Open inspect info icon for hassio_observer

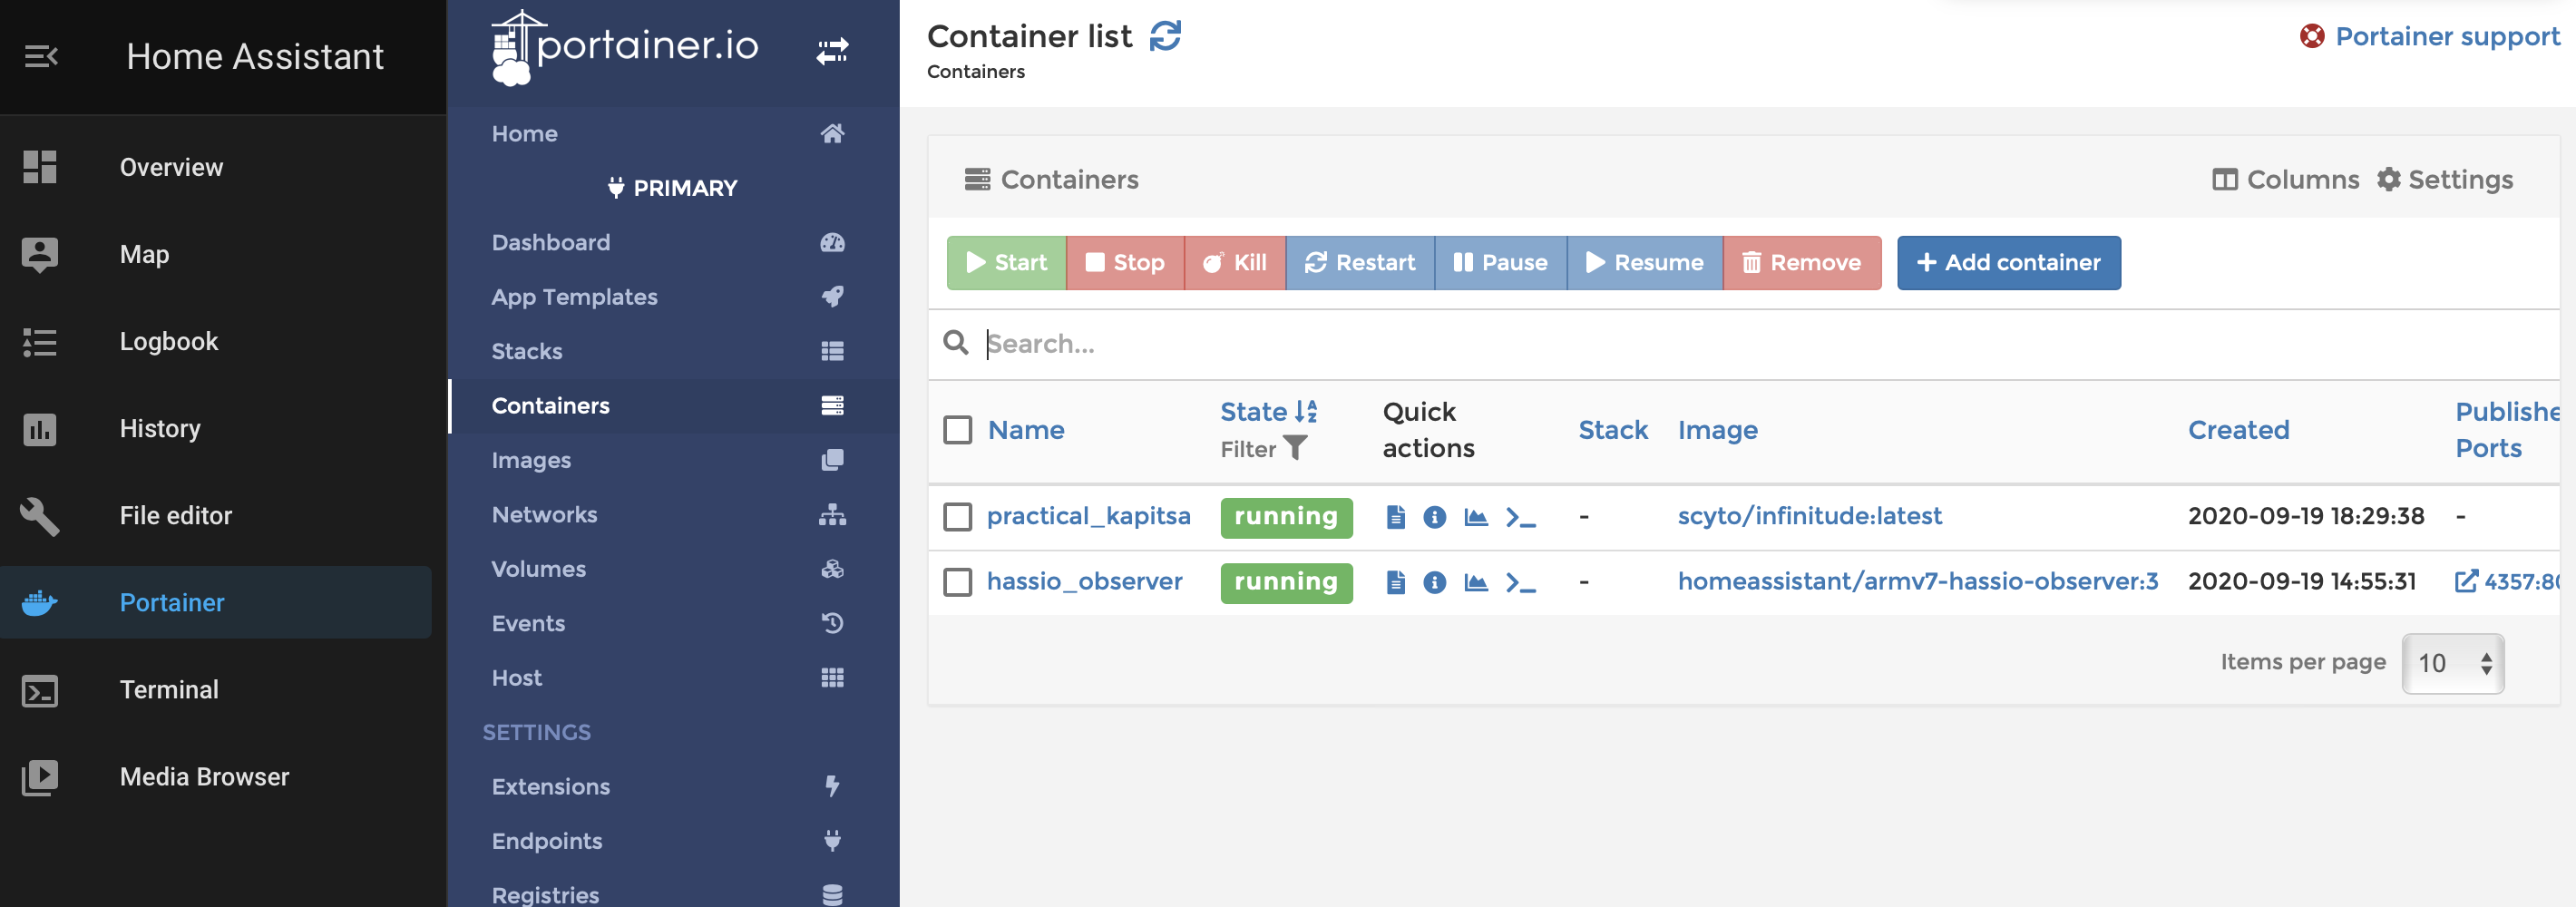pos(1434,582)
